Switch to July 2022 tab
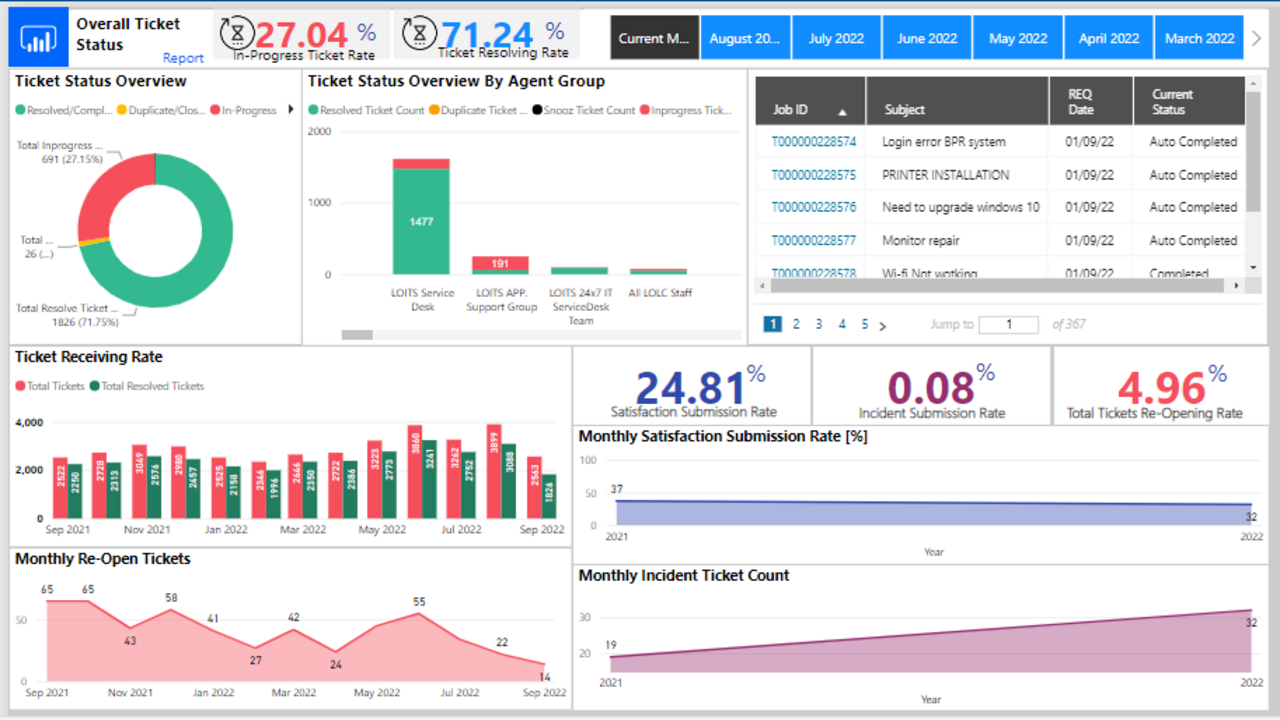The height and width of the screenshot is (720, 1280). click(x=836, y=38)
